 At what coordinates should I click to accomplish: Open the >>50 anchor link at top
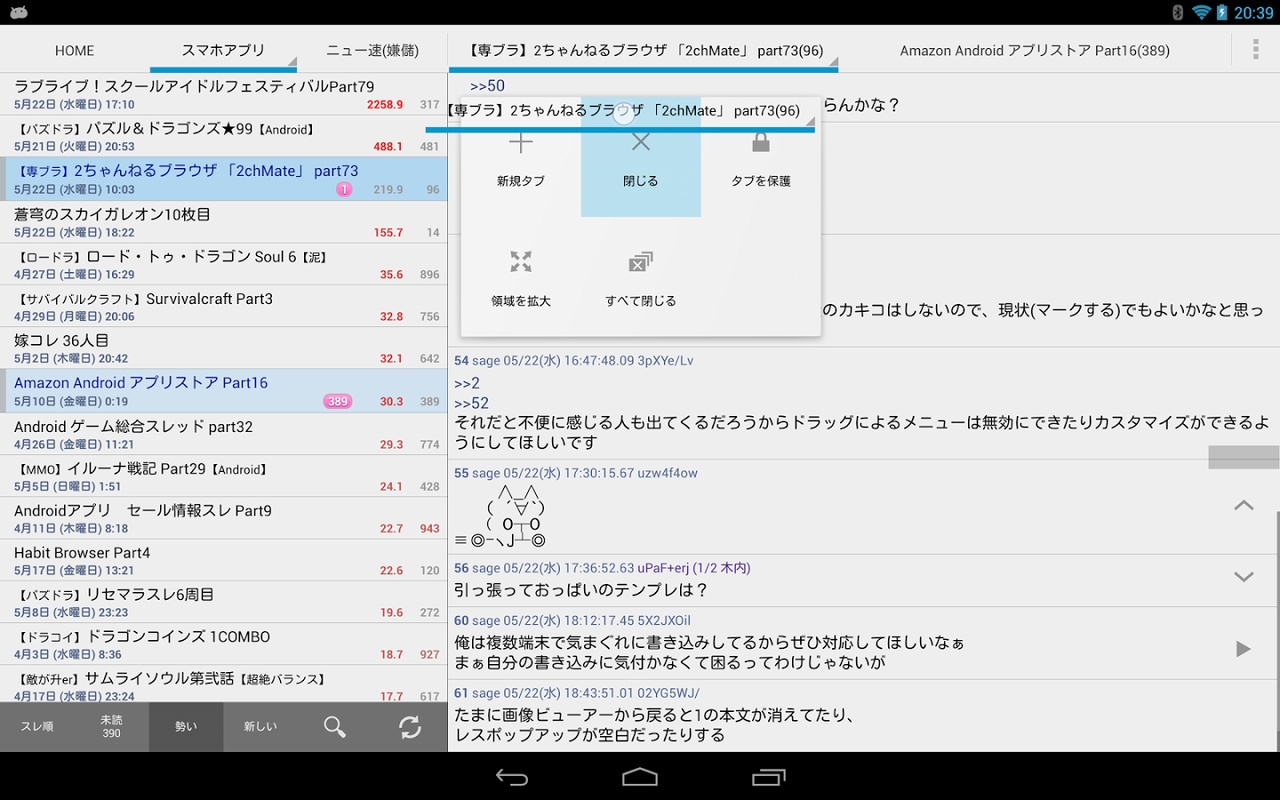487,86
